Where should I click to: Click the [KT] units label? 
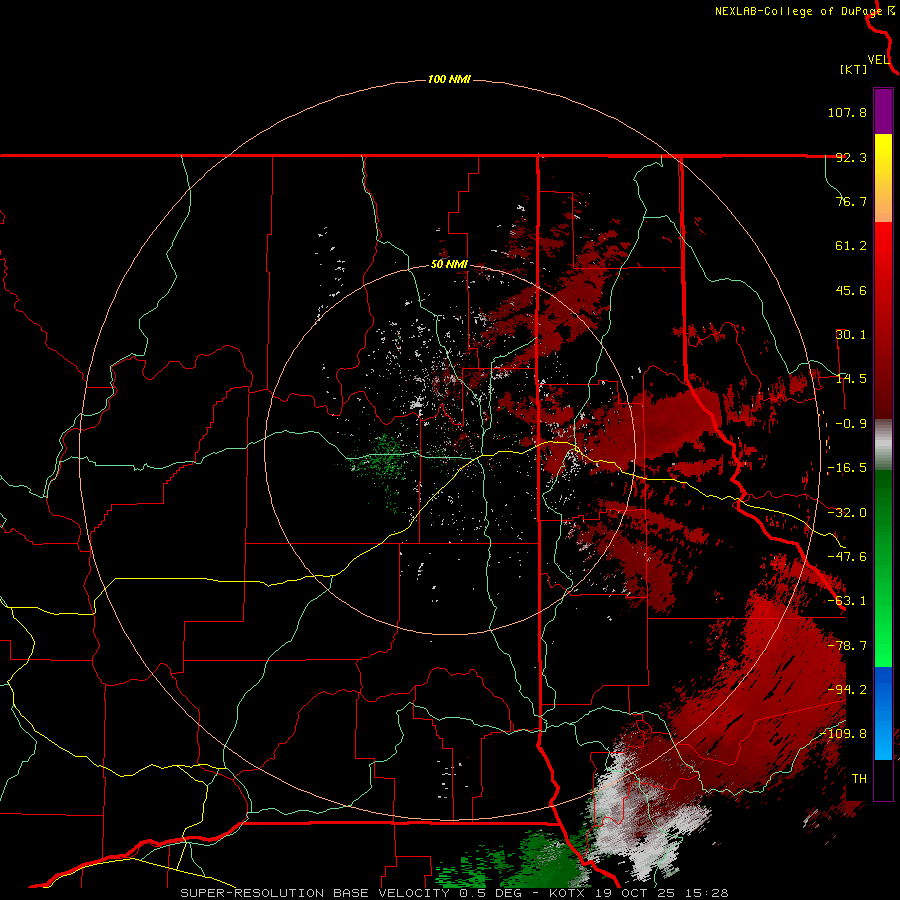(854, 69)
